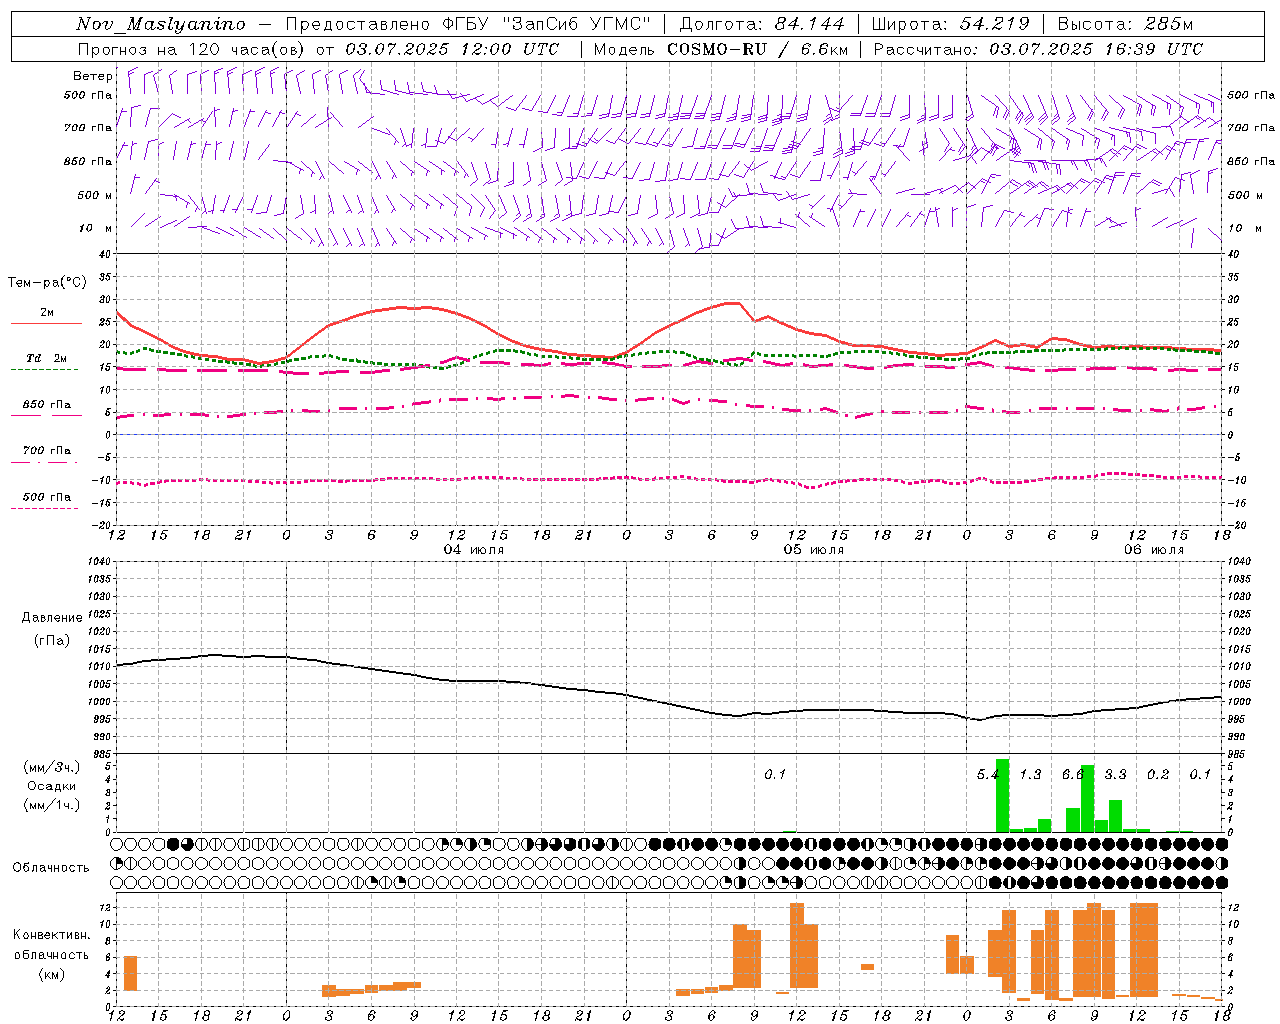
Task: Select the (мм/3ч.) precipitation unit label
Action: [x=52, y=767]
